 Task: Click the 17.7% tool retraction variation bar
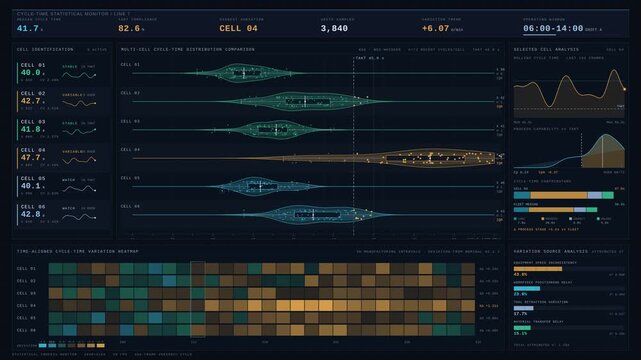click(x=523, y=308)
